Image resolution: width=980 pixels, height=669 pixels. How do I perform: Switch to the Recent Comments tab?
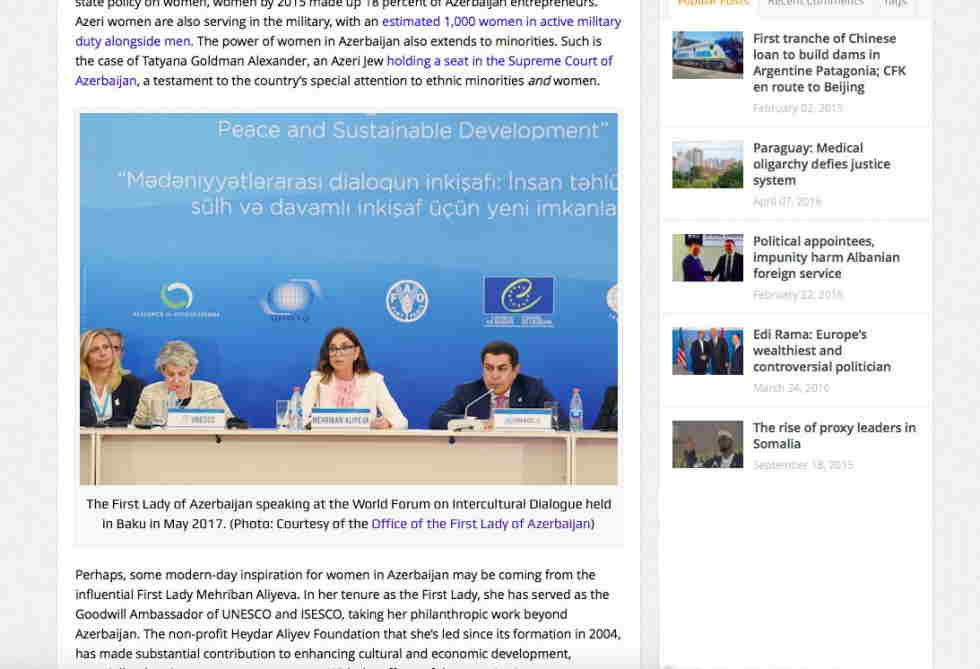coord(815,4)
